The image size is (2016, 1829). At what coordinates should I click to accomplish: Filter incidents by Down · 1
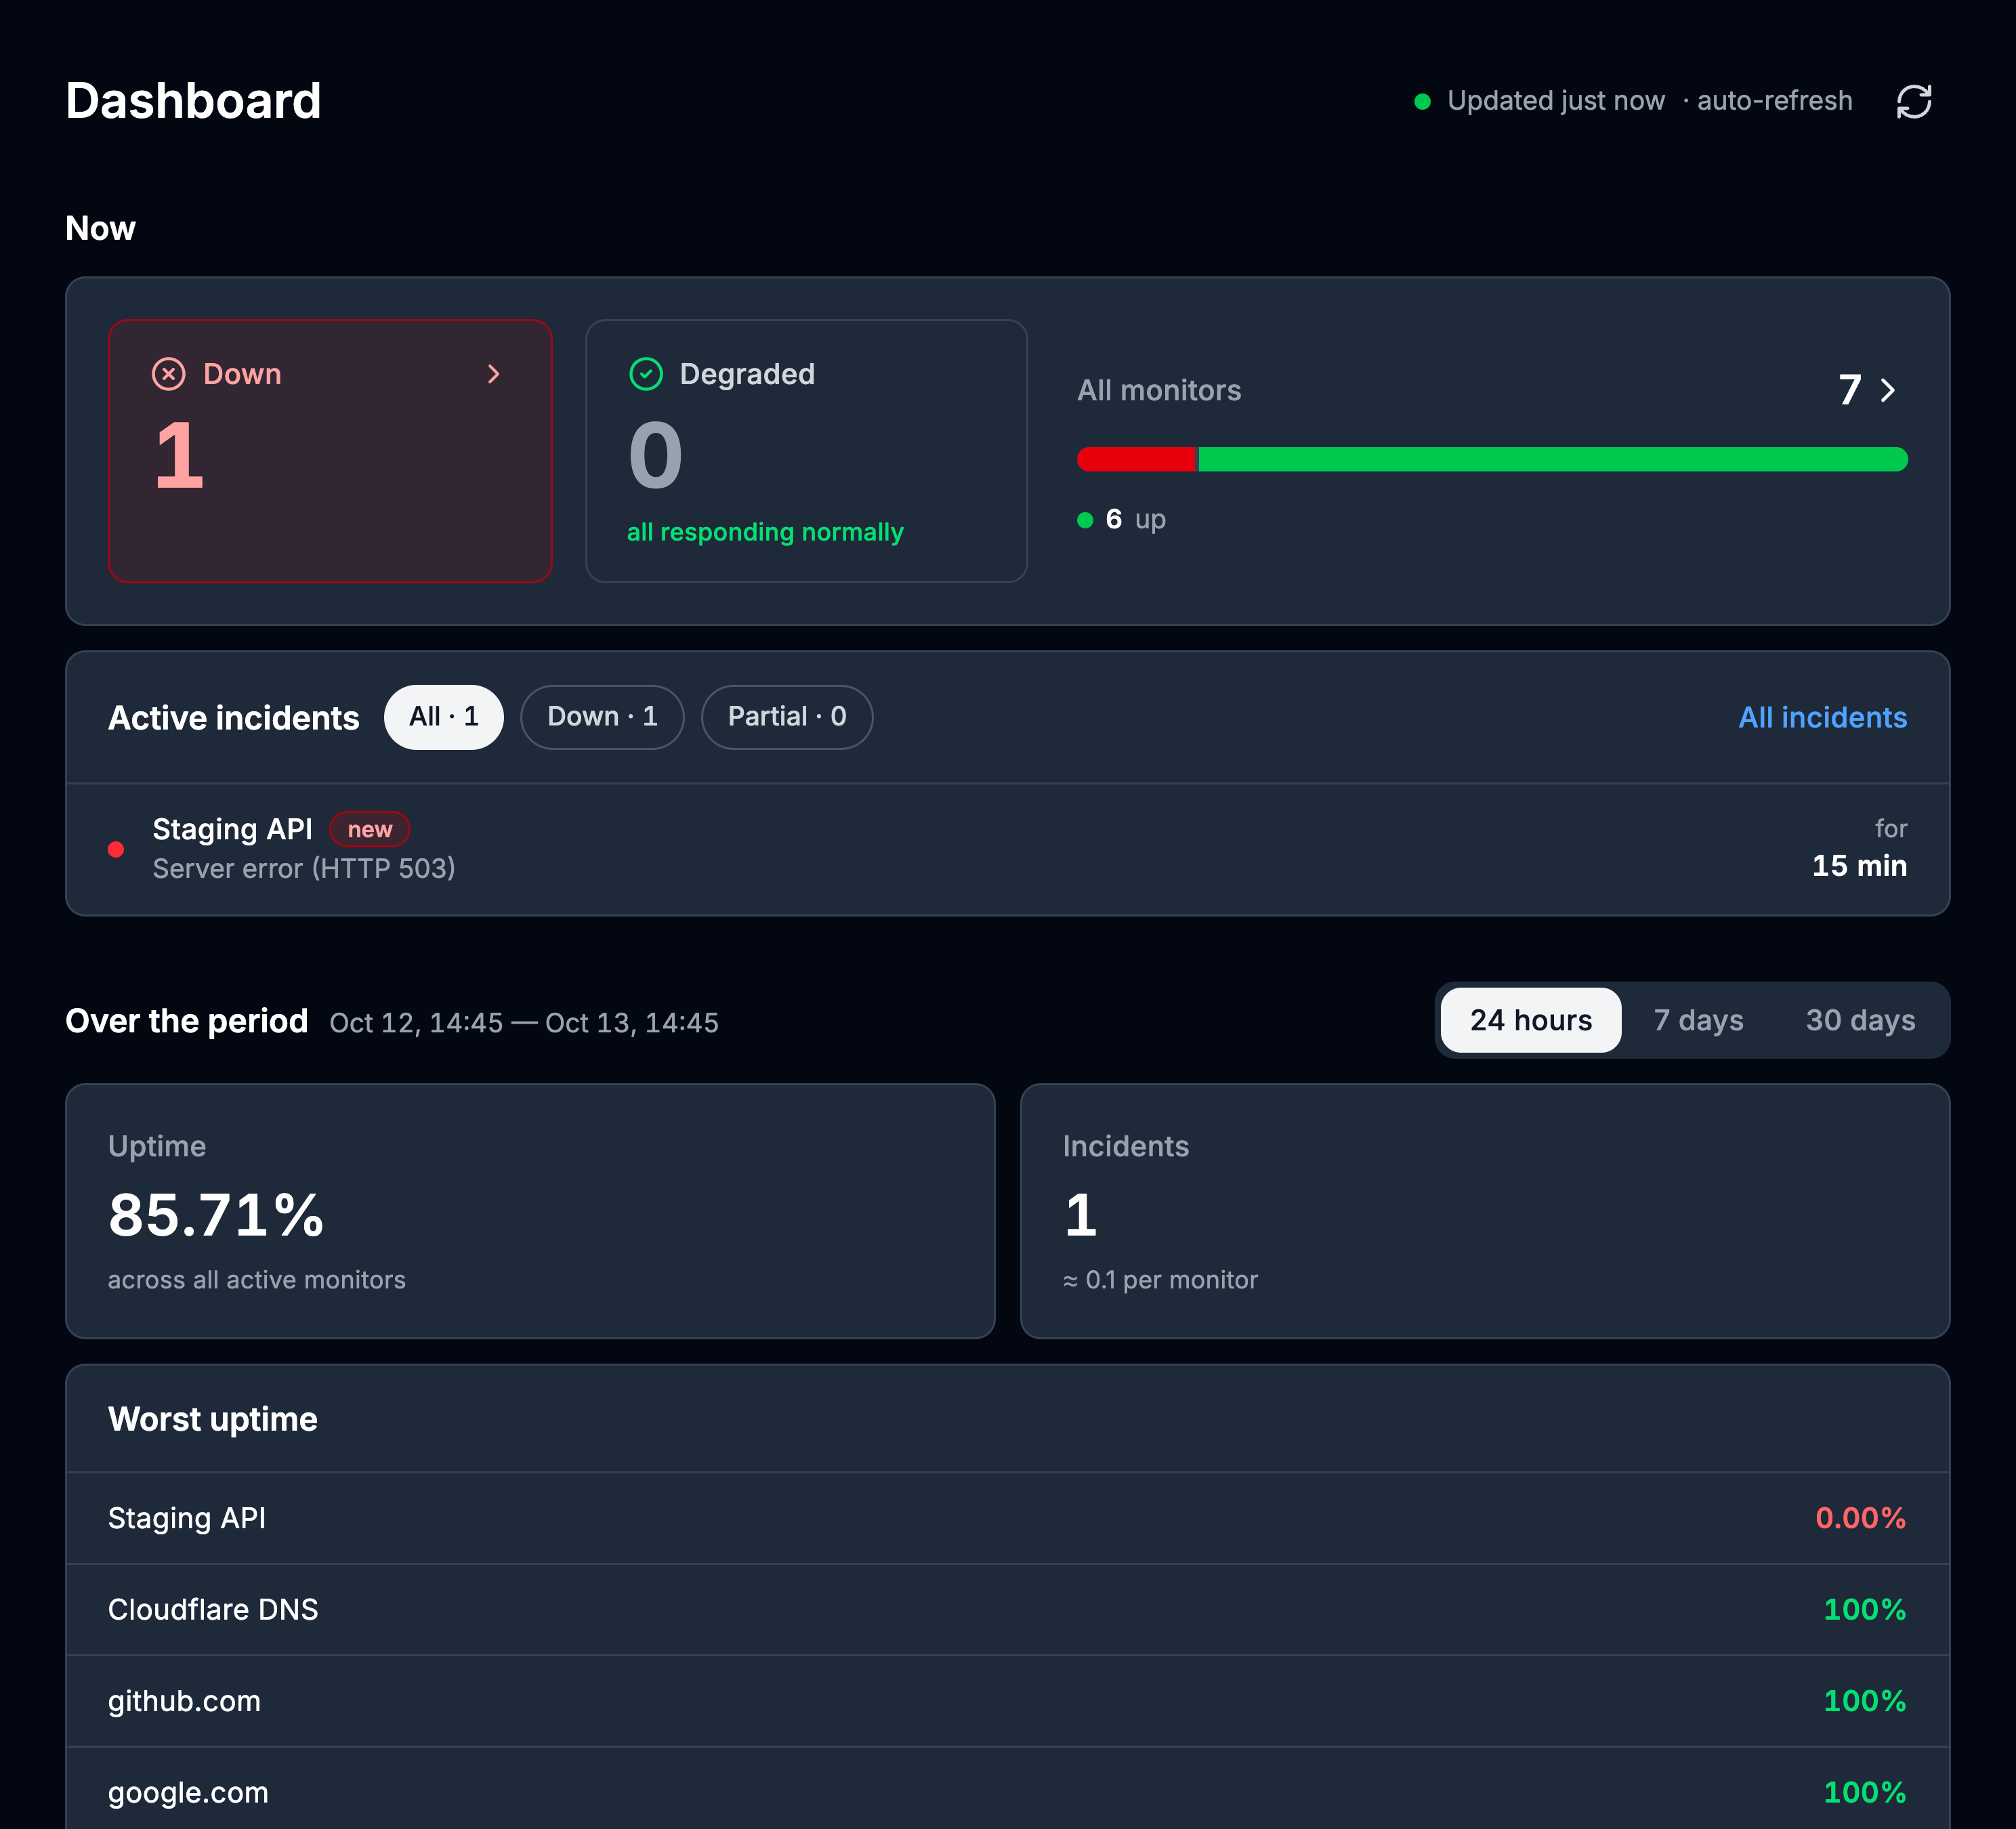tap(602, 717)
